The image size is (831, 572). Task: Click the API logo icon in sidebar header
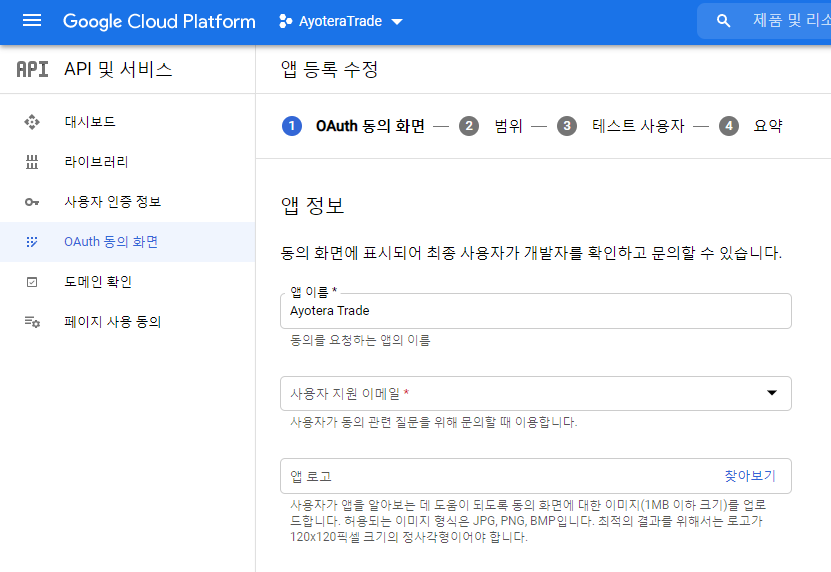(32, 69)
